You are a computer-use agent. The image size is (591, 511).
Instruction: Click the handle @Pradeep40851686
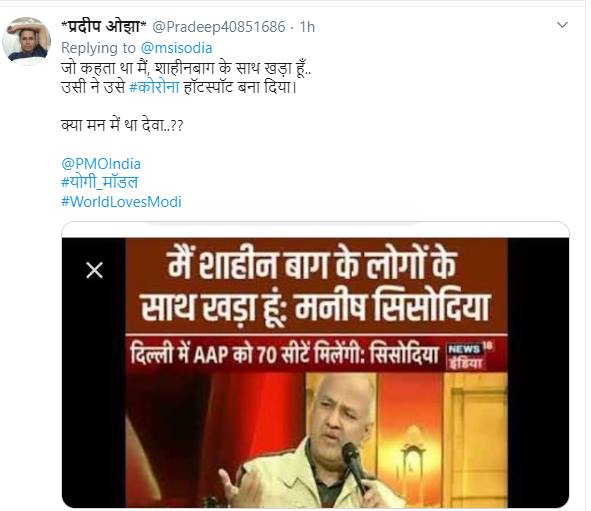pos(219,27)
